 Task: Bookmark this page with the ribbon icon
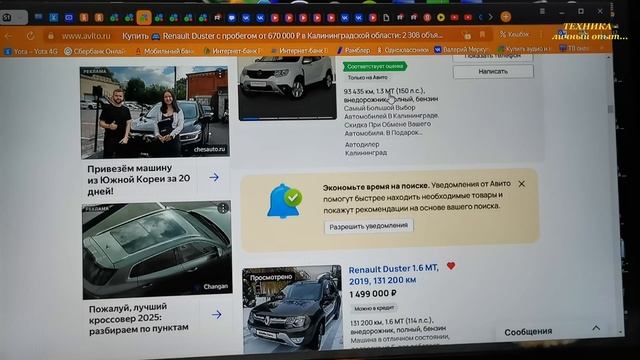(x=482, y=35)
